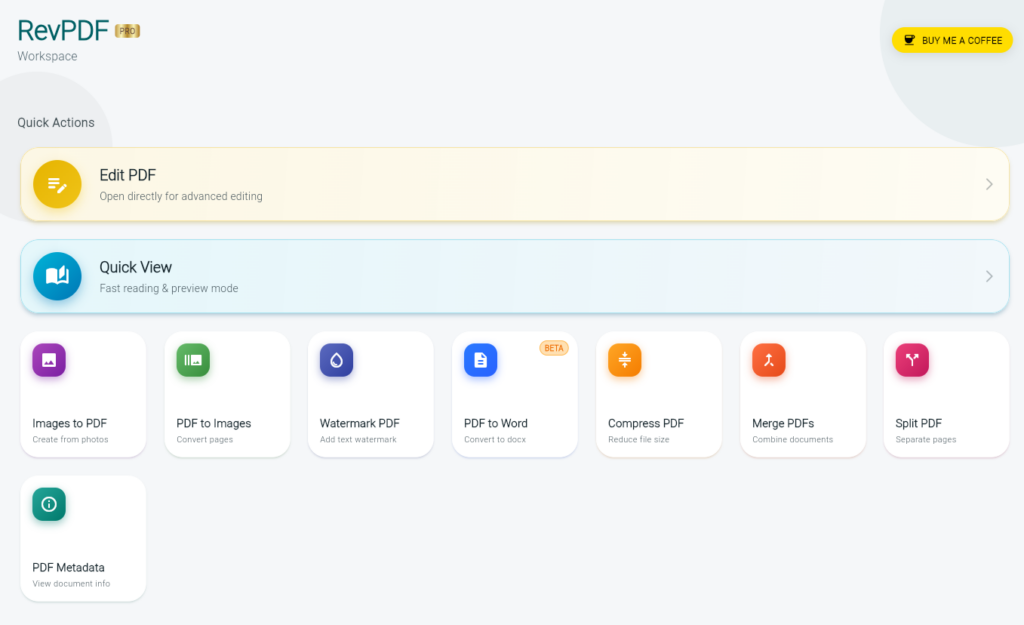Click the PDF to Word label

click(496, 423)
